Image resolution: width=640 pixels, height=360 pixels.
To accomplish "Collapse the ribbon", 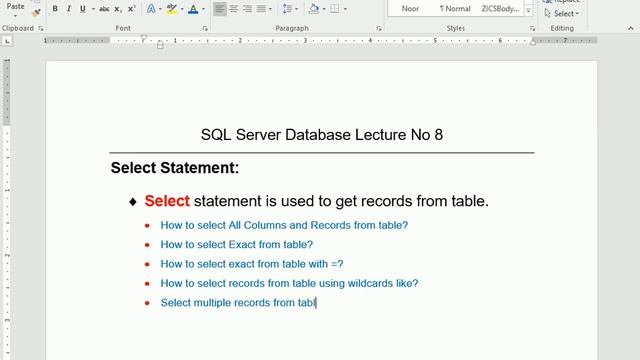I will [631, 28].
